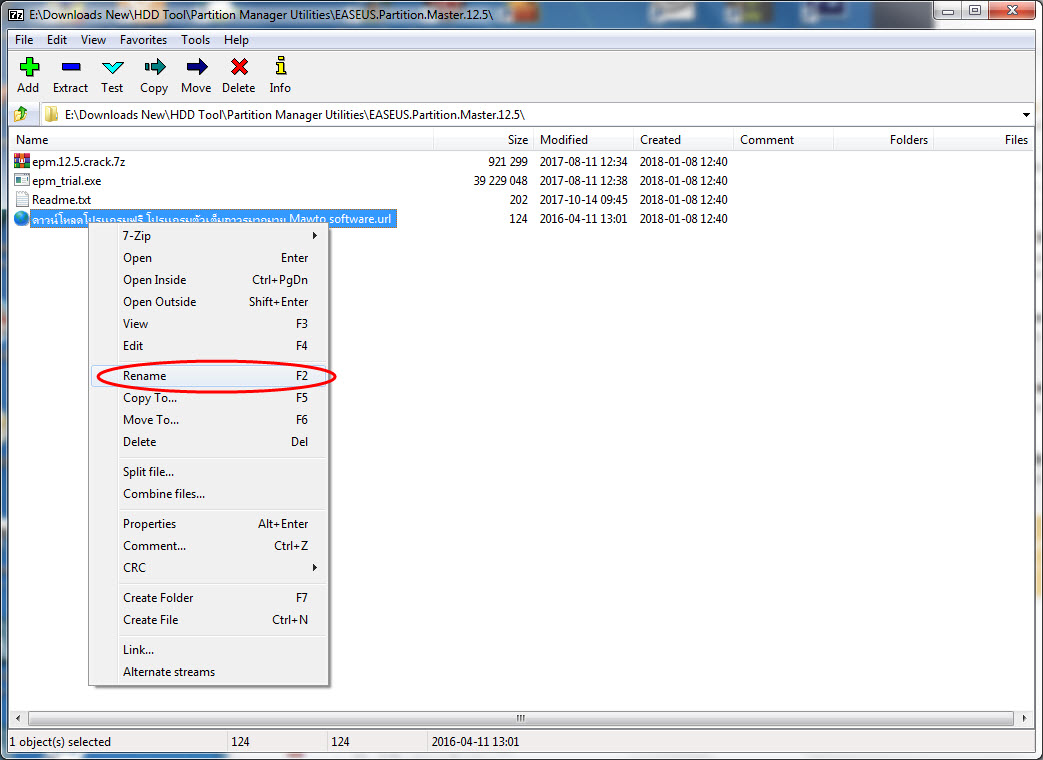The height and width of the screenshot is (760, 1043).
Task: Click the Readme.txt document icon
Action: [x=21, y=199]
